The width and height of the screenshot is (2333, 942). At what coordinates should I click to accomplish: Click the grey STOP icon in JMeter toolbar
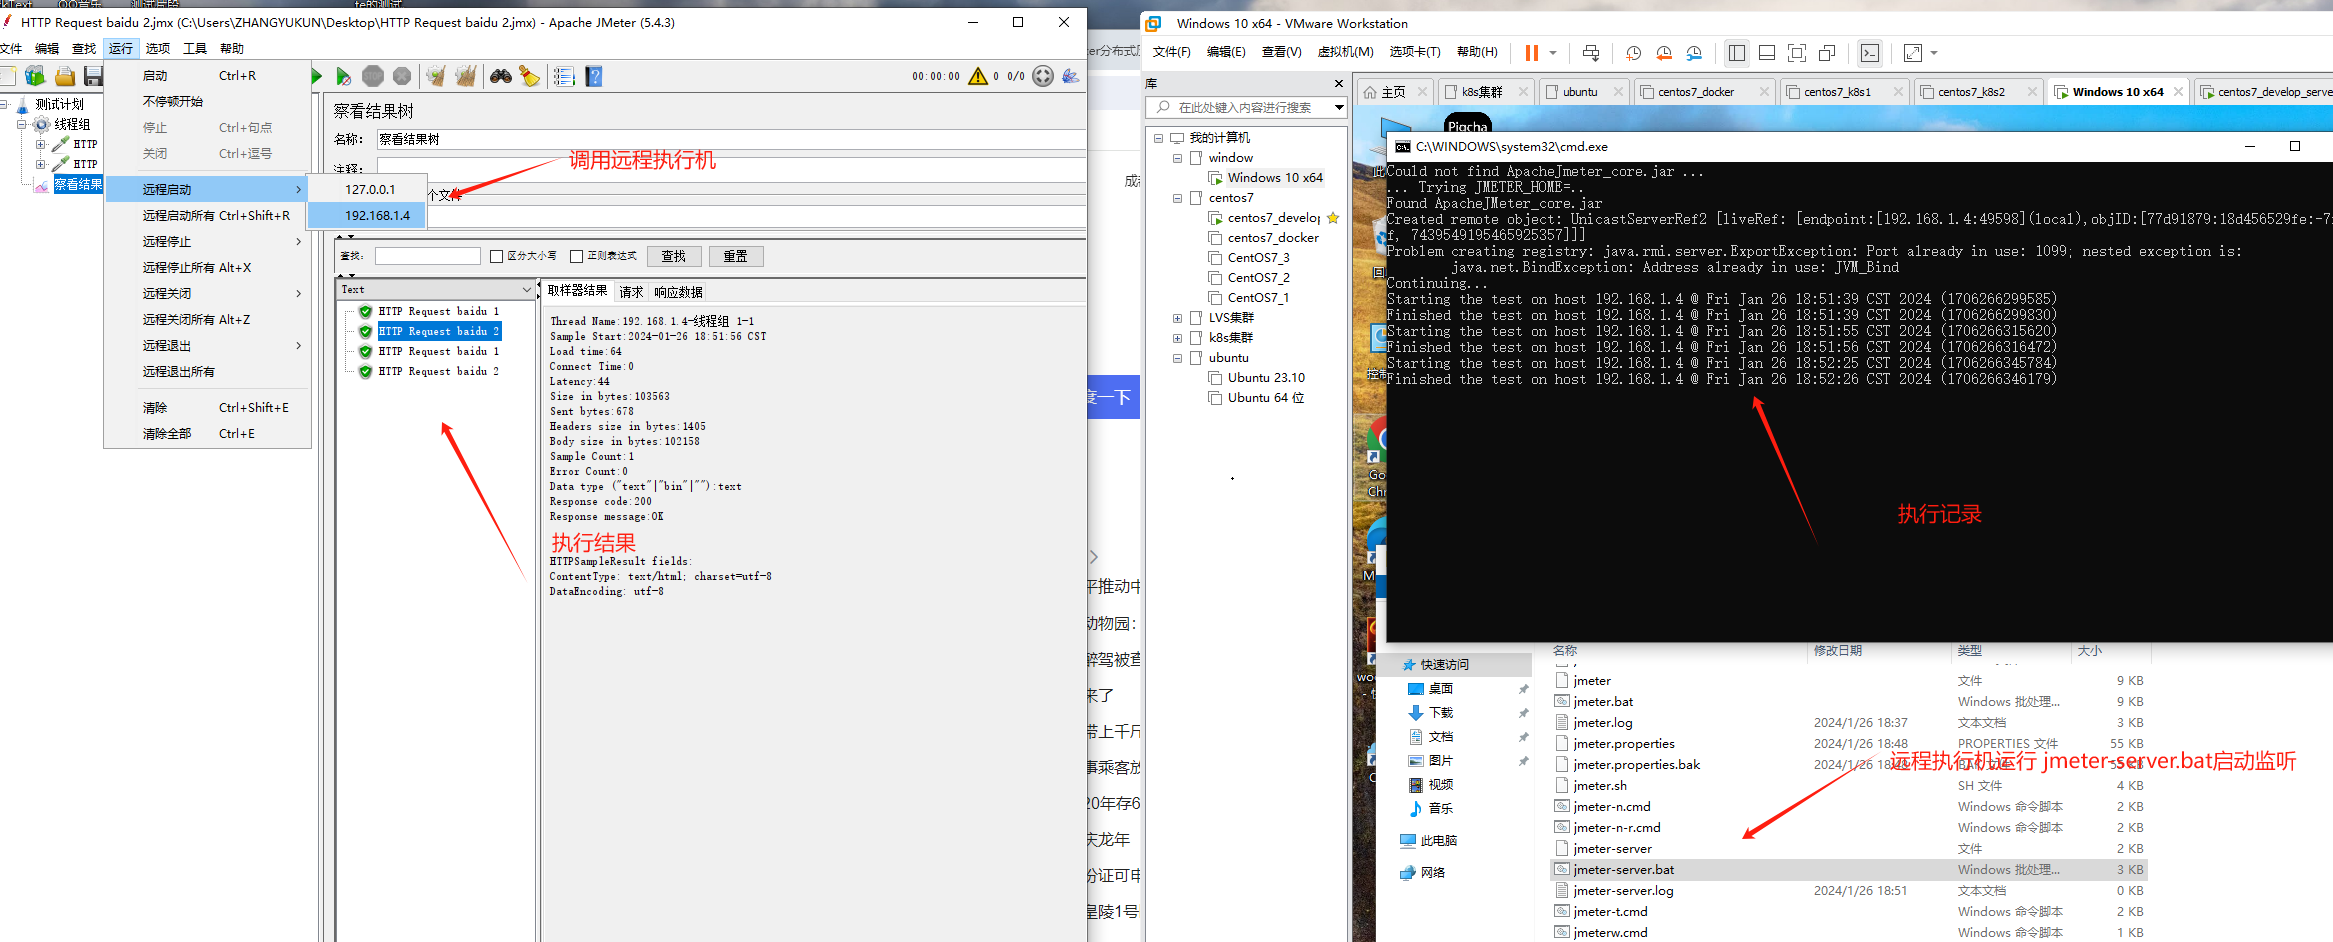tap(372, 76)
